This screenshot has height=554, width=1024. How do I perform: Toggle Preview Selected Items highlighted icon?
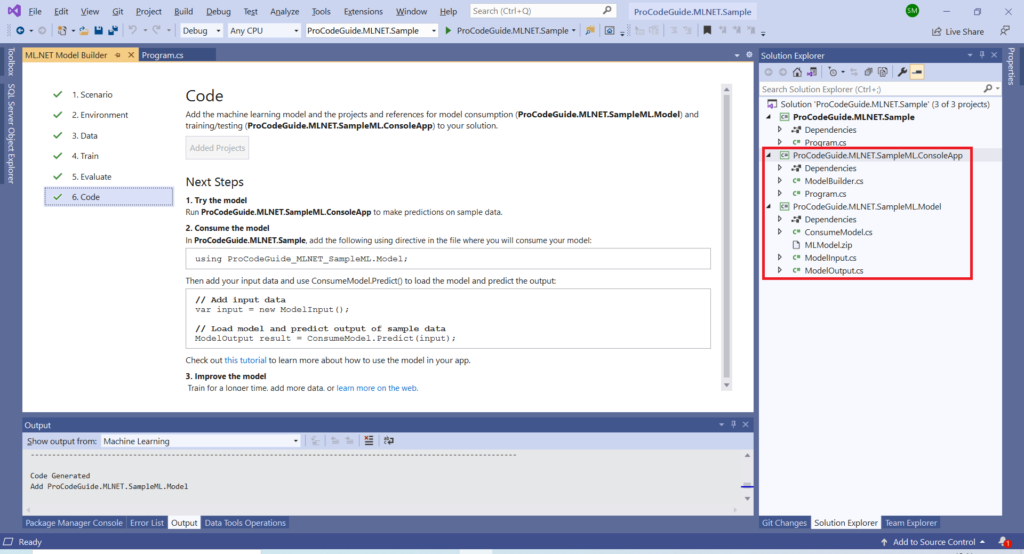pyautogui.click(x=917, y=72)
